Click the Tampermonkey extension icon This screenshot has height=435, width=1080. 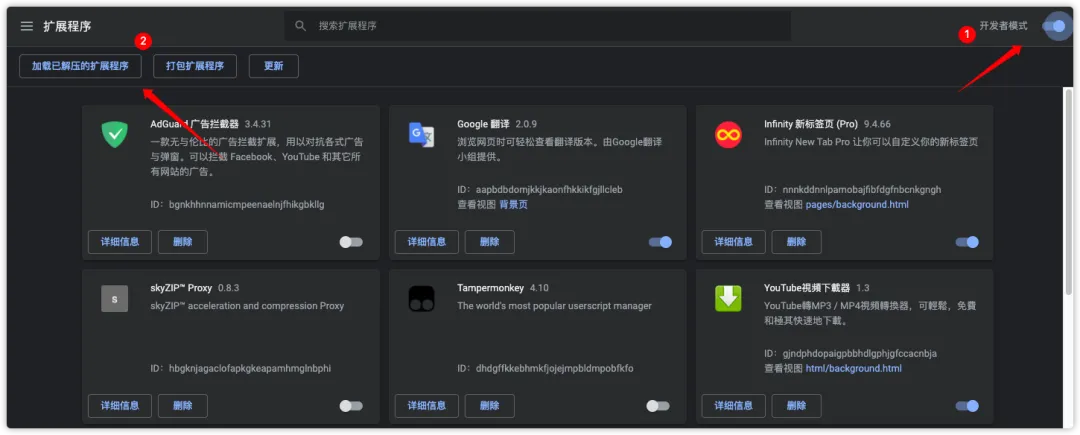point(422,299)
